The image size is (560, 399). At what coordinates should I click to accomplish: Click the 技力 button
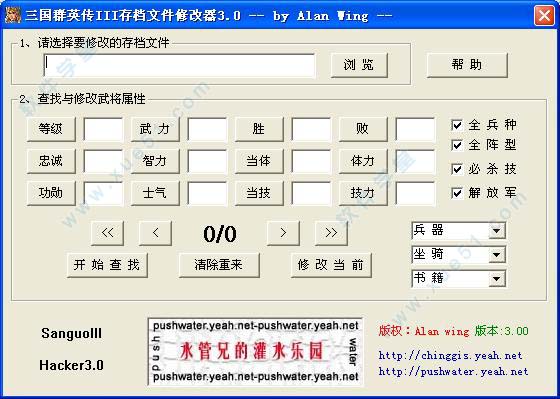[363, 193]
